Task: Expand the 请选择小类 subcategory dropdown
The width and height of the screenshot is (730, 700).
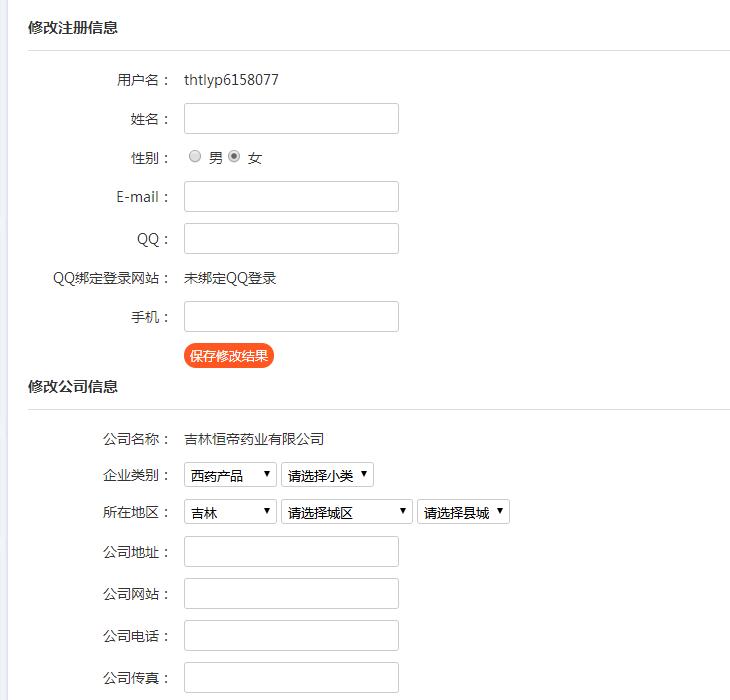Action: (327, 475)
